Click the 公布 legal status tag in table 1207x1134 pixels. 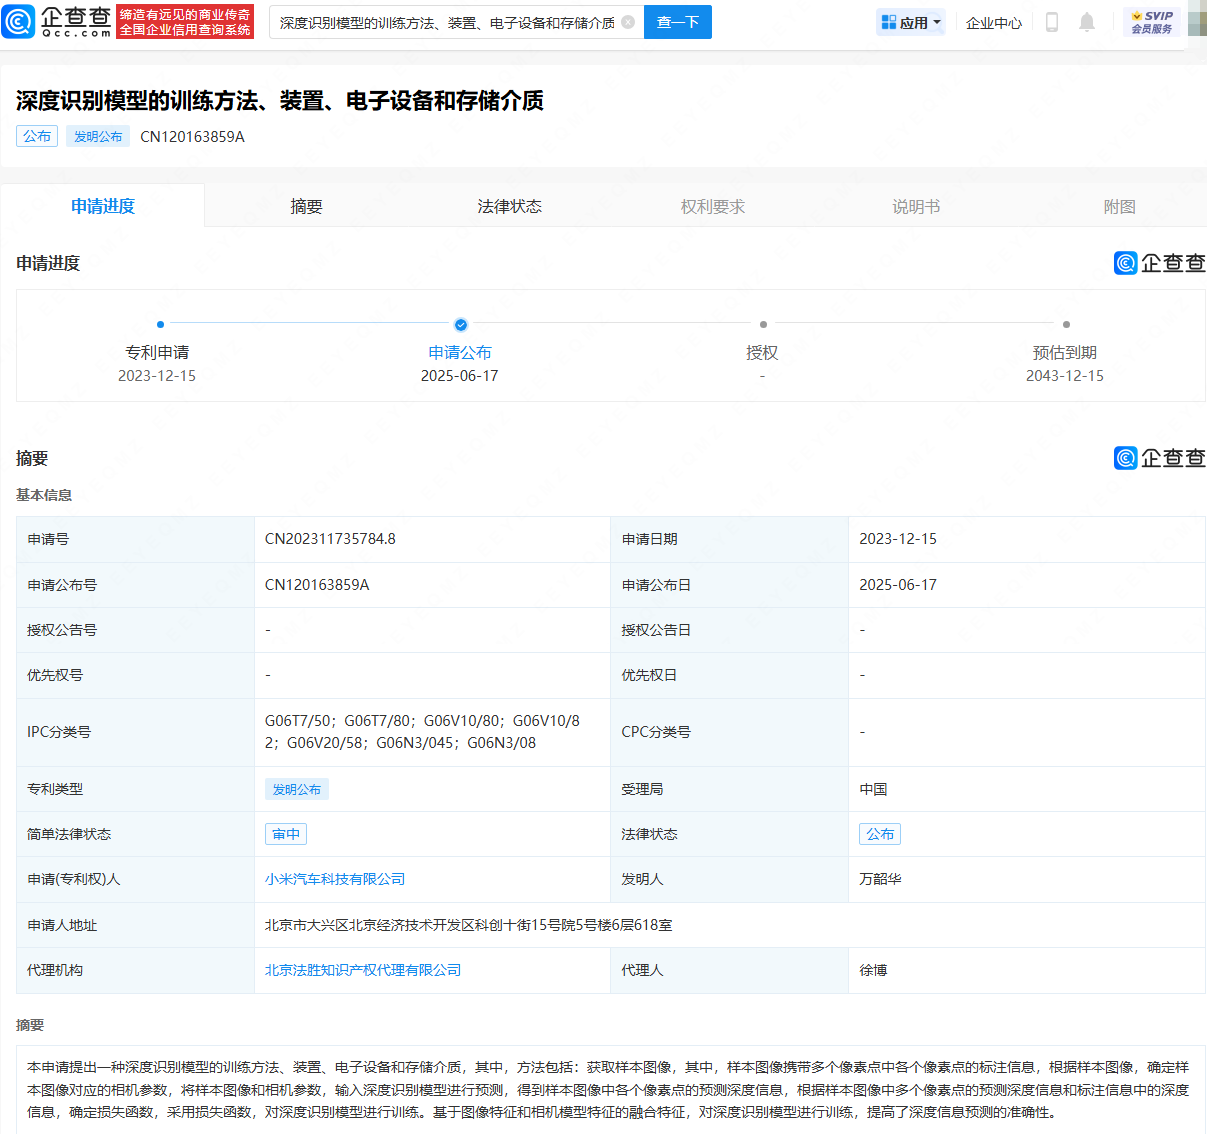tap(880, 834)
